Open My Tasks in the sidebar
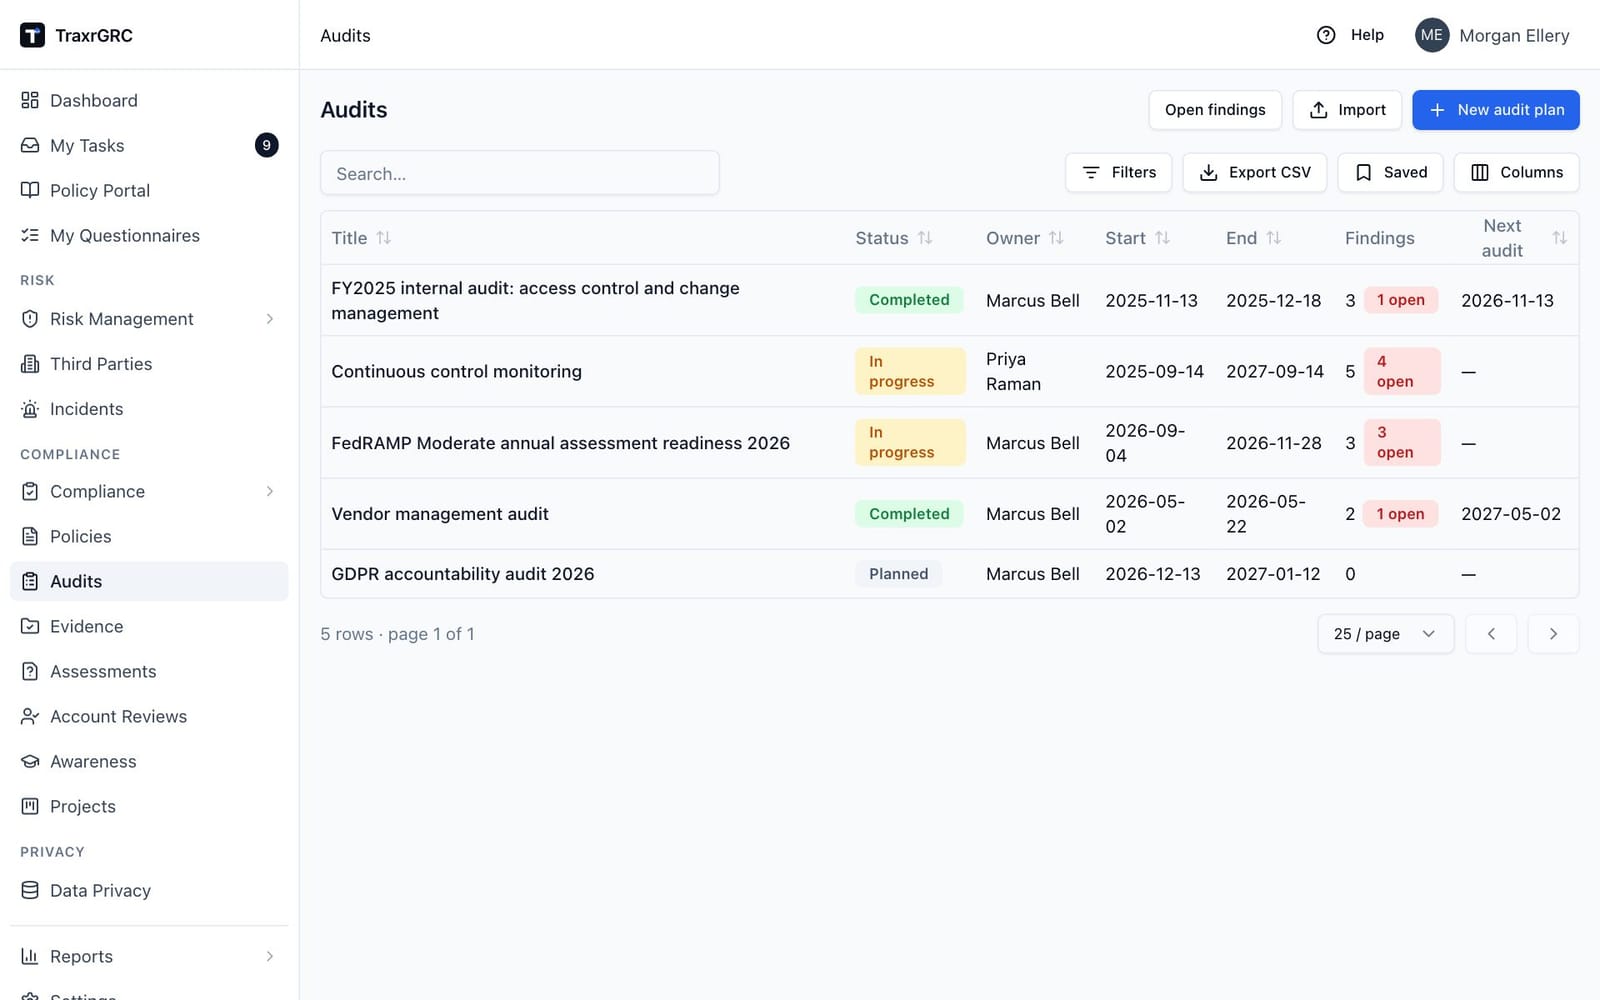The height and width of the screenshot is (1000, 1600). pos(149,145)
